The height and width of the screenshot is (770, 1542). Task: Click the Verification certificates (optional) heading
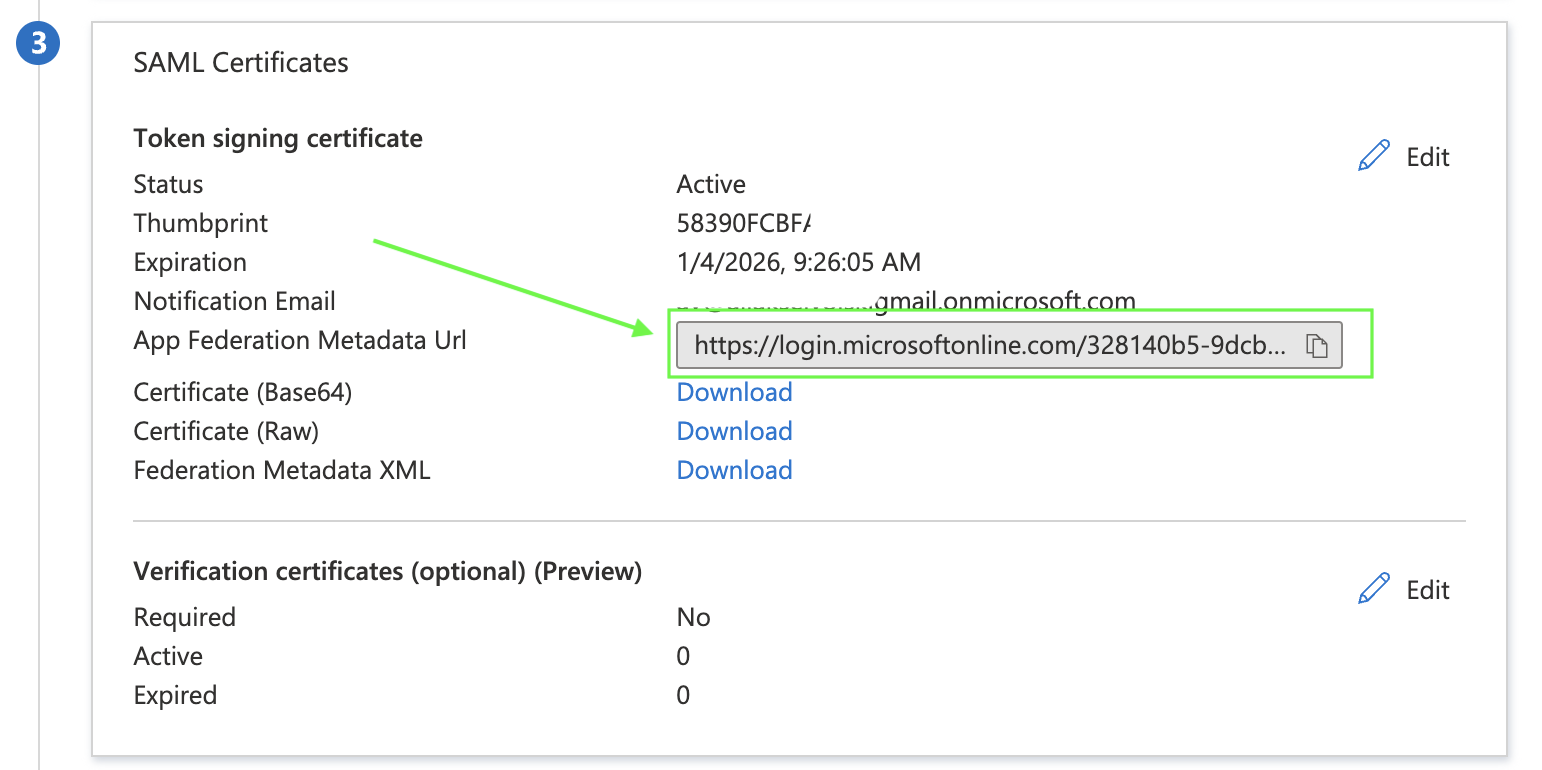click(387, 571)
